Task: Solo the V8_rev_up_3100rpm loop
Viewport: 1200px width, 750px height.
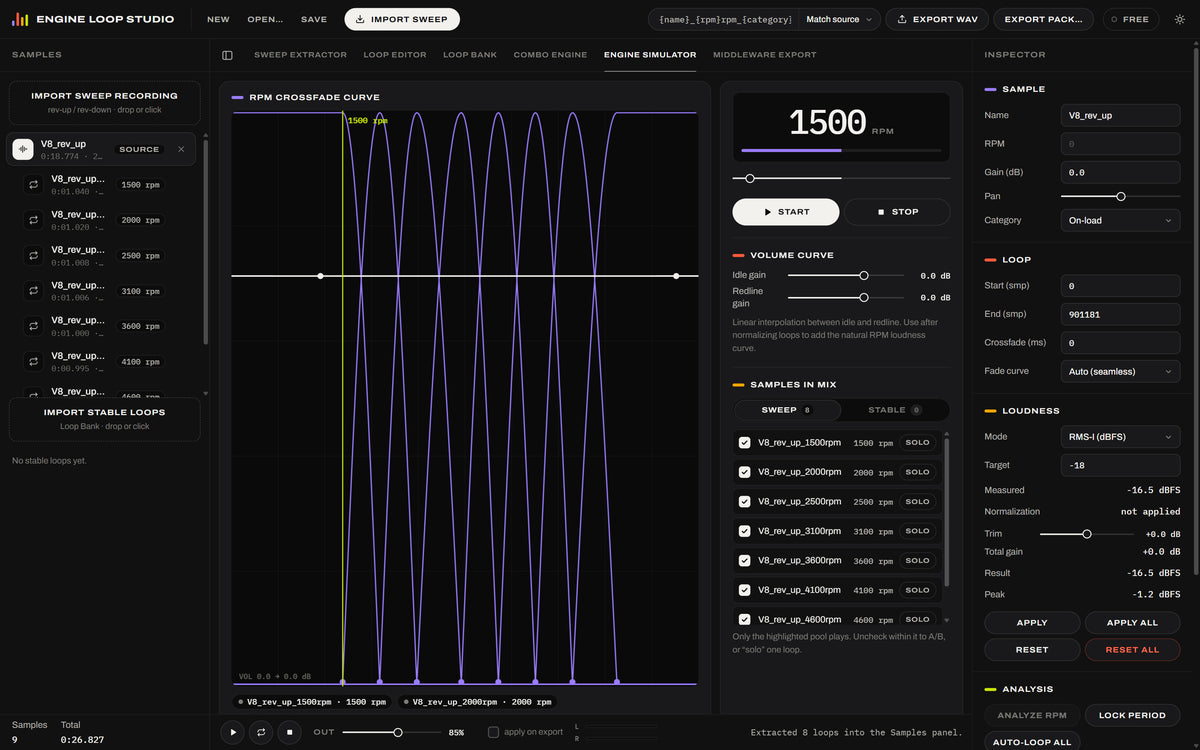Action: click(x=917, y=531)
